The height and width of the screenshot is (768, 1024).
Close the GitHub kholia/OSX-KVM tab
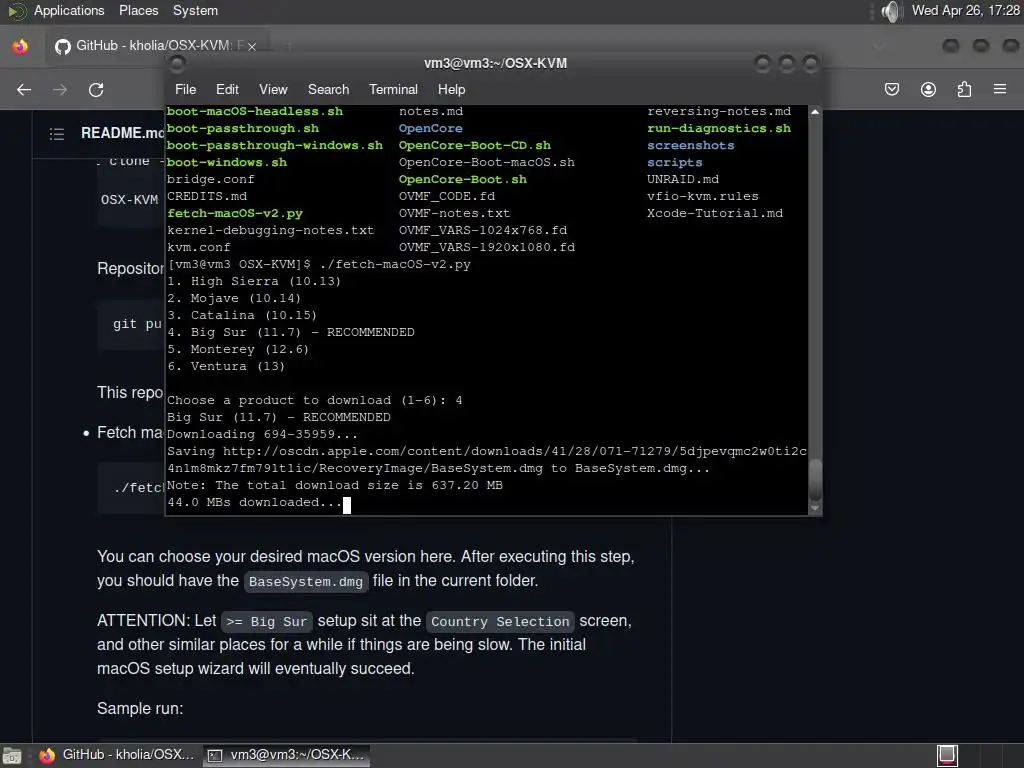tap(251, 46)
